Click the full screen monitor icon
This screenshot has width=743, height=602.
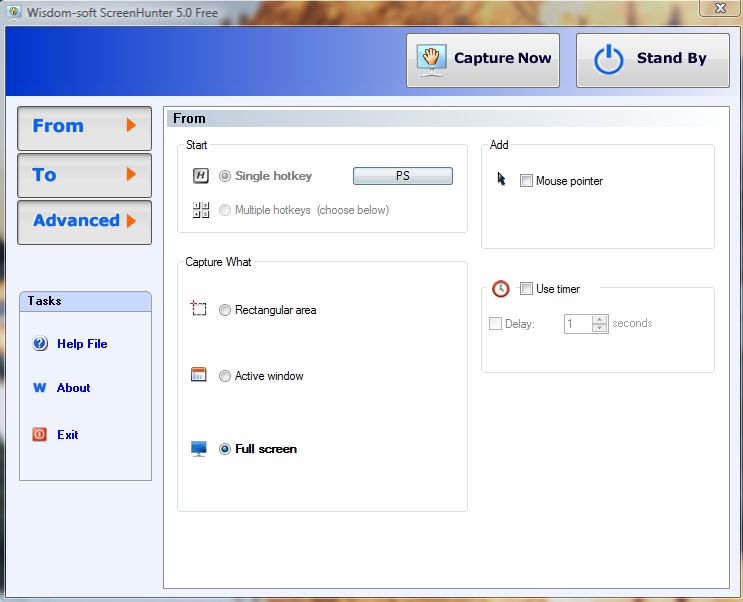(199, 448)
